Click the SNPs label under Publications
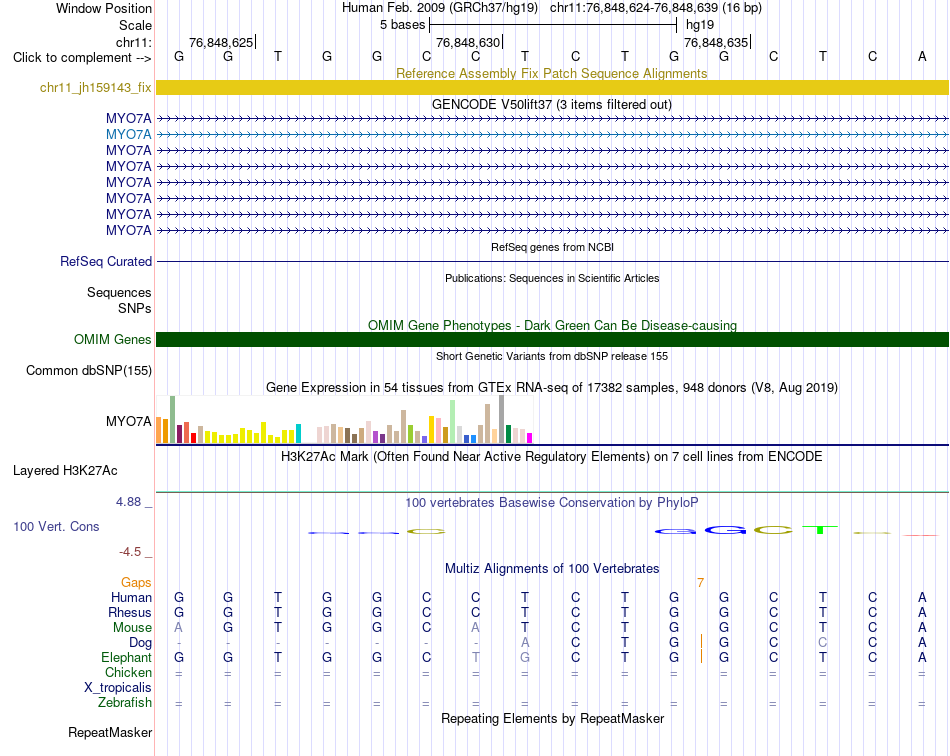 coord(135,308)
